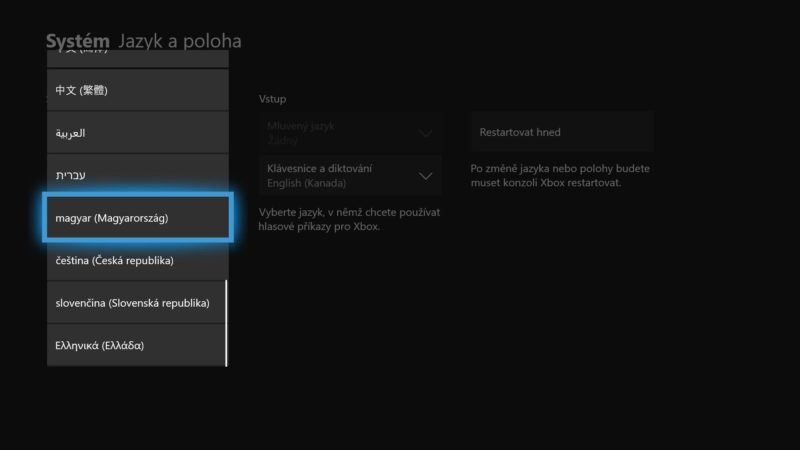Open the dimmed Mluvený jazyk dropdown
800x450 pixels.
click(x=351, y=133)
